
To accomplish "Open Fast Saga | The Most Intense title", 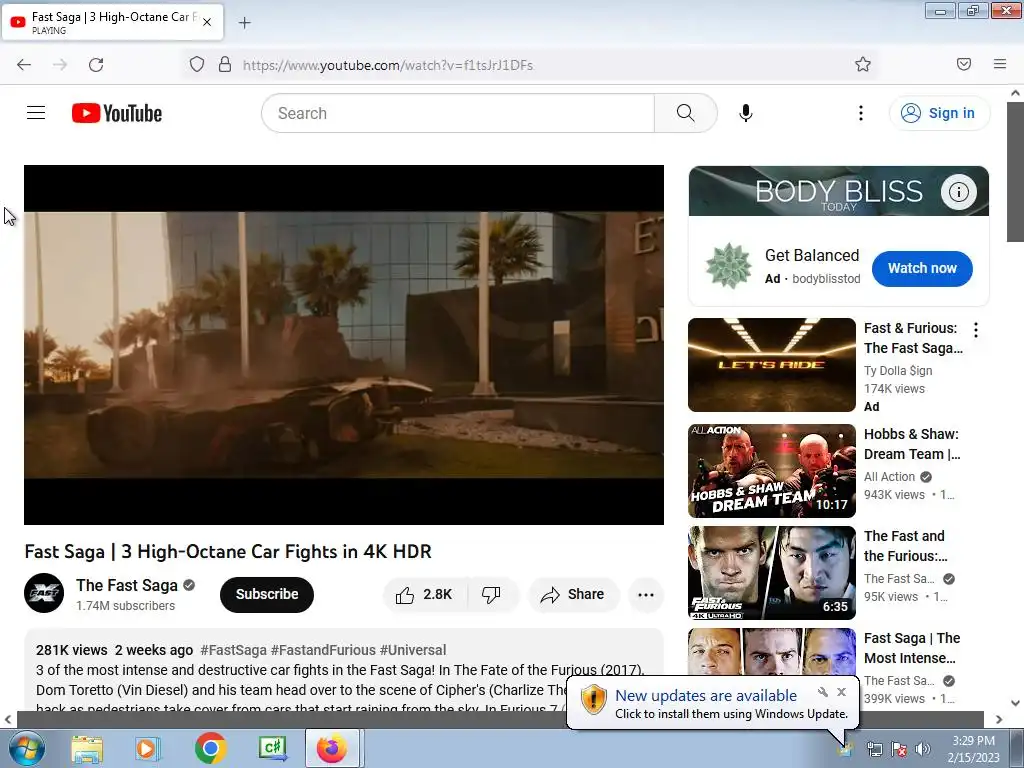I will point(912,648).
